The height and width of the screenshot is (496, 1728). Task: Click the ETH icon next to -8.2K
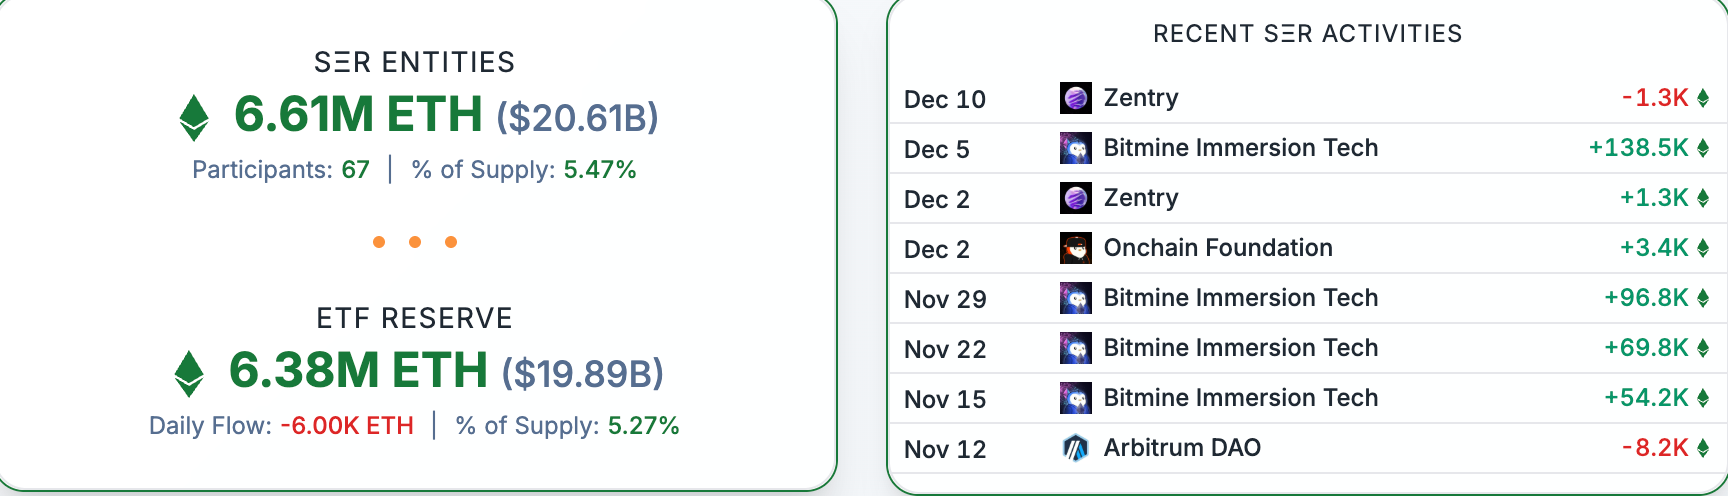tap(1703, 448)
